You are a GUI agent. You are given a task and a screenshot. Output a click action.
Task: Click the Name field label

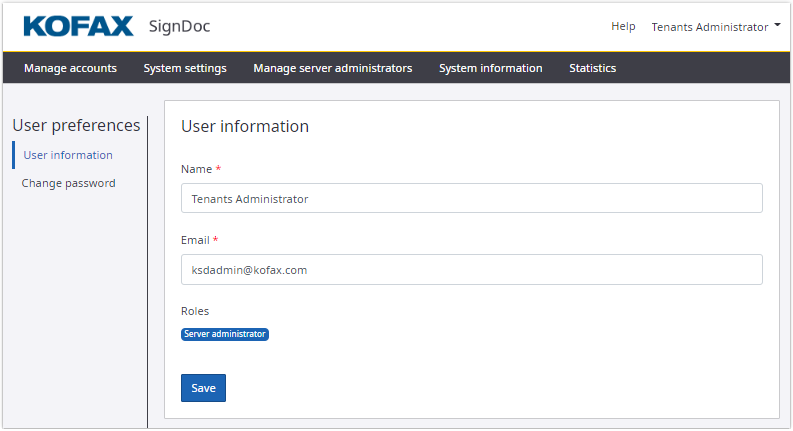click(x=196, y=170)
